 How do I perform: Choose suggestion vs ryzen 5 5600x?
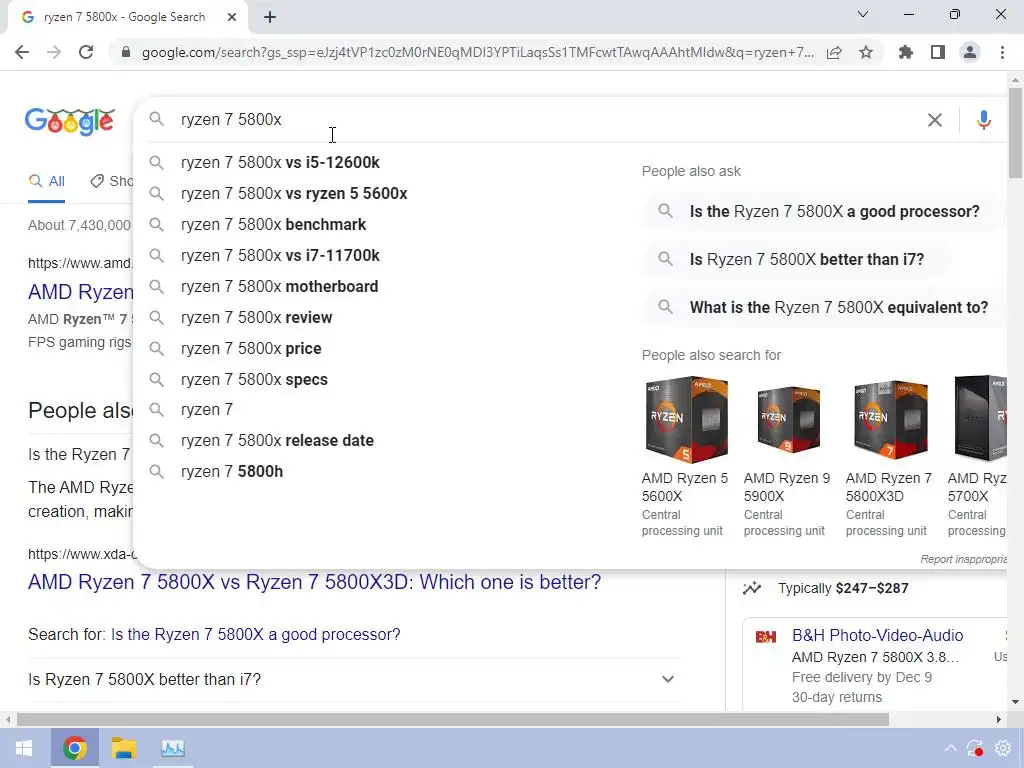pos(294,193)
